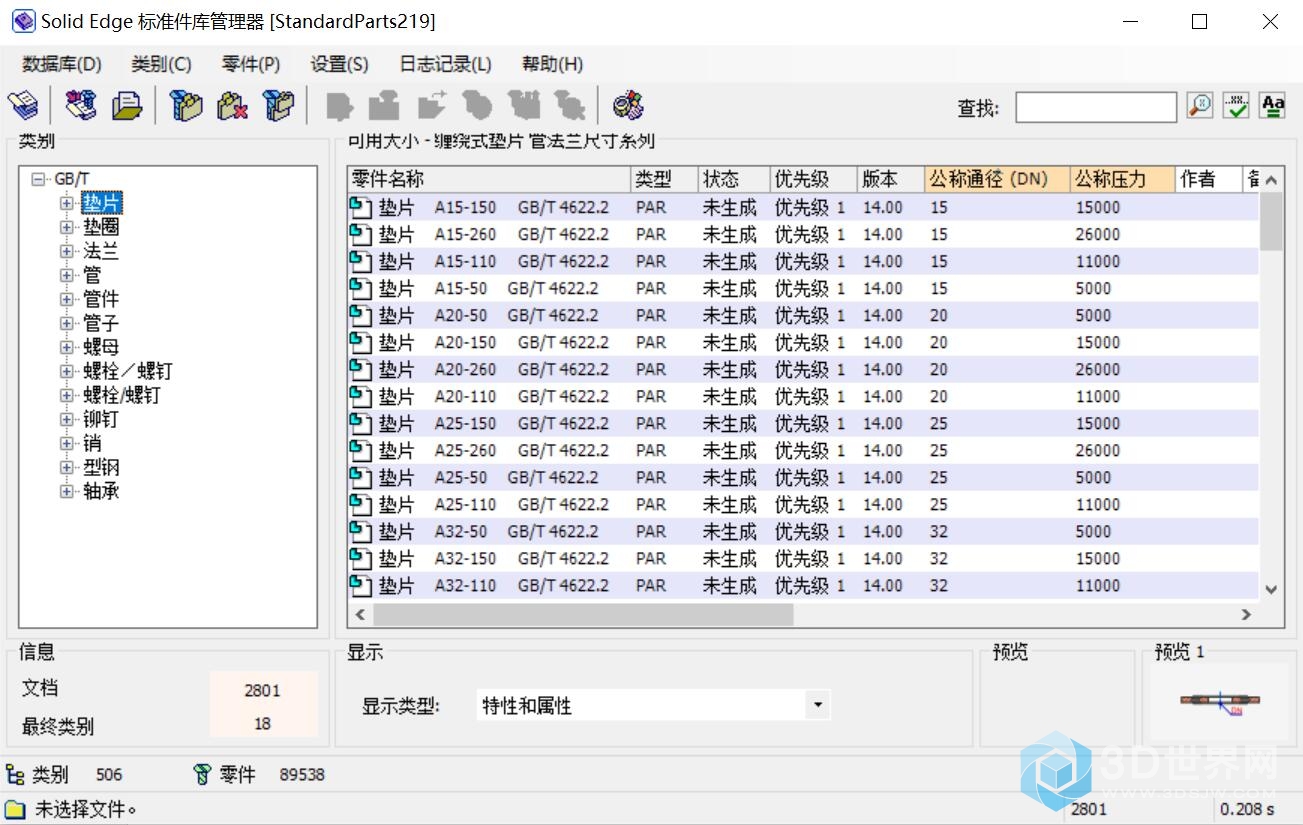Select the 销 category in tree
This screenshot has height=825, width=1303.
pyautogui.click(x=92, y=443)
